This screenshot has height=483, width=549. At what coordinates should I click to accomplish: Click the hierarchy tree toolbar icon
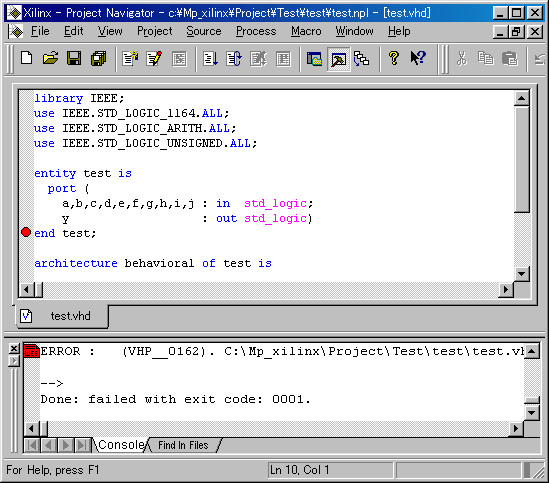361,58
